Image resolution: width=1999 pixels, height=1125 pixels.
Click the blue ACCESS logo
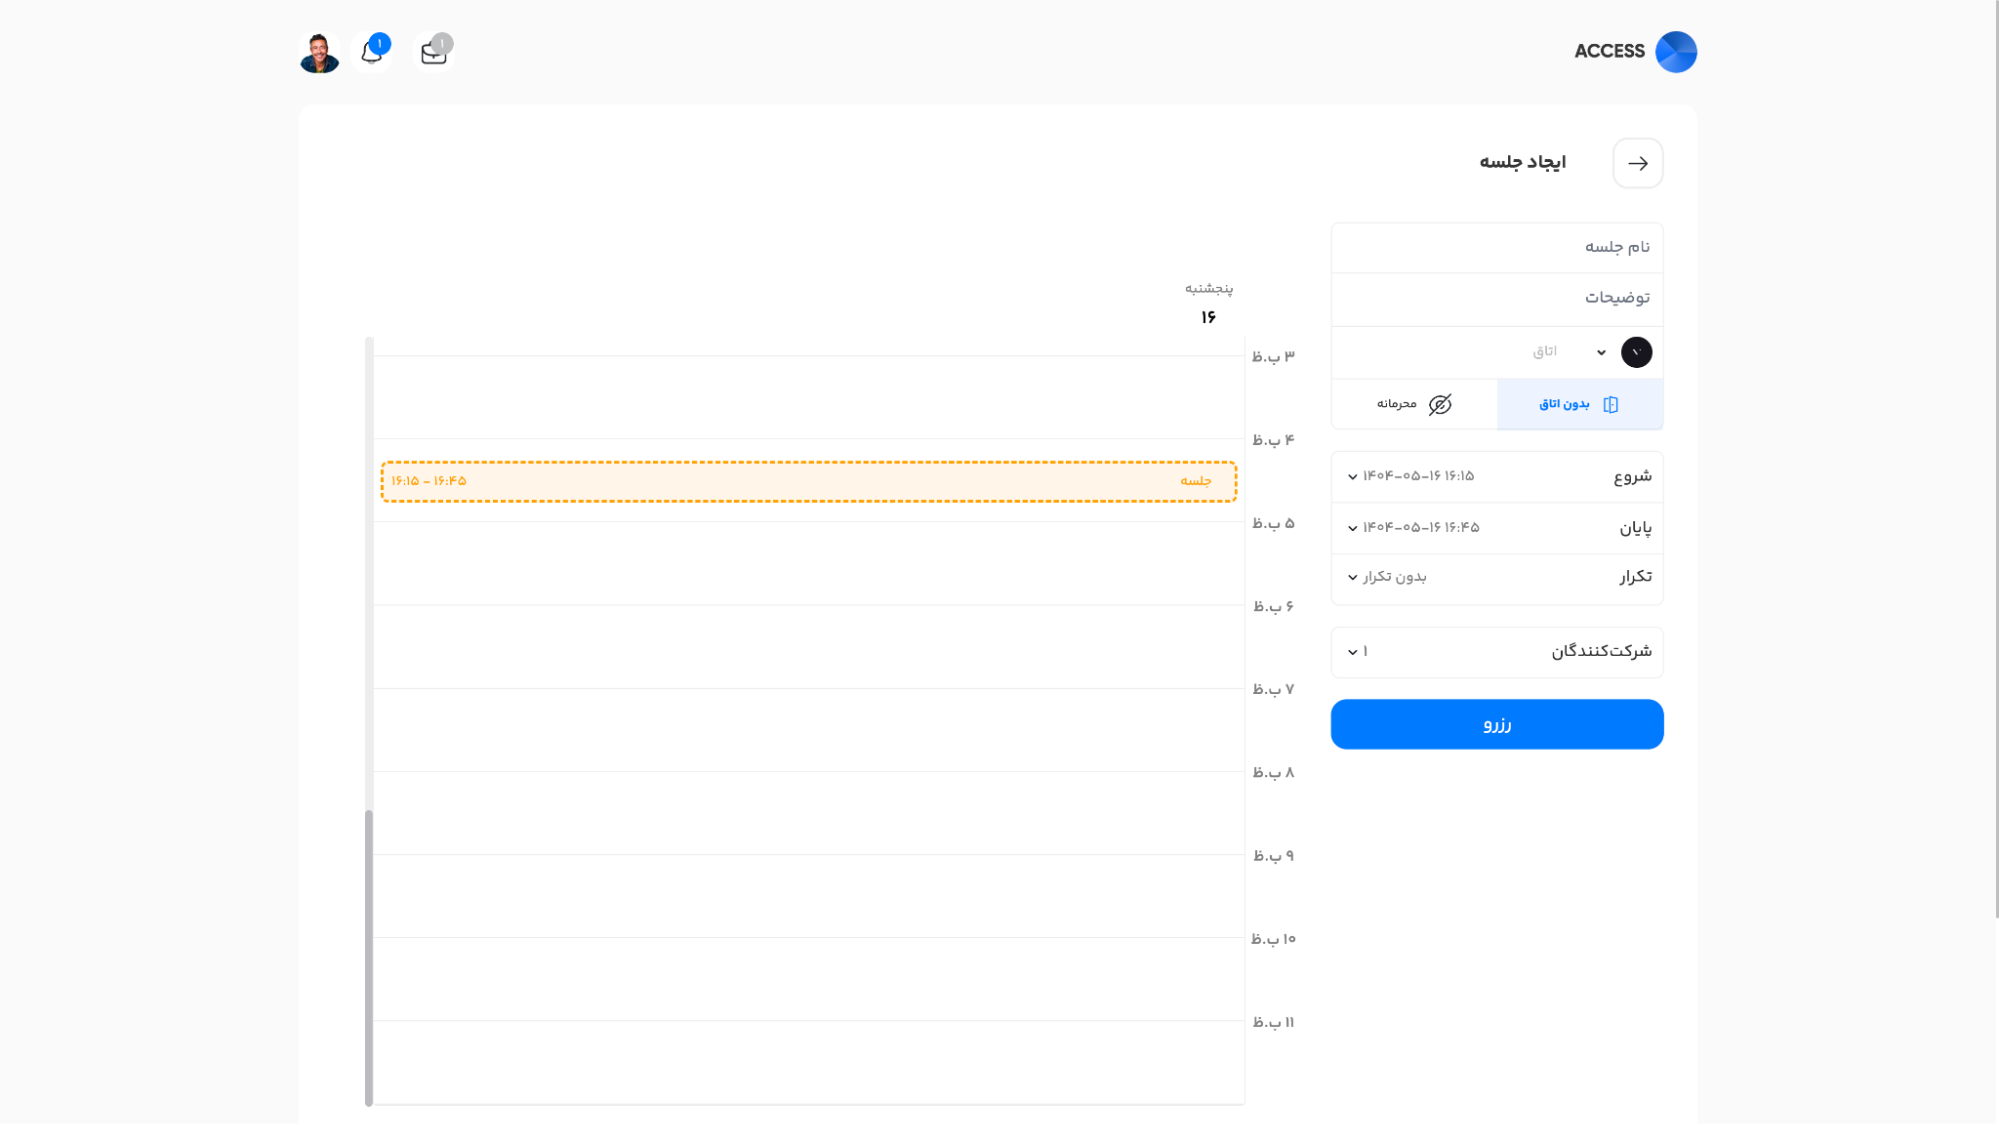pyautogui.click(x=1675, y=52)
